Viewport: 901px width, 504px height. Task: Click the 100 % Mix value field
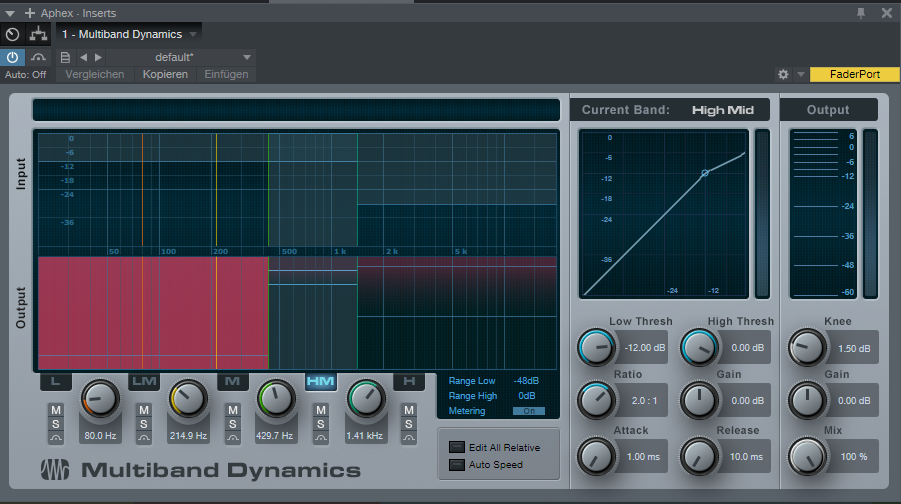pyautogui.click(x=854, y=456)
